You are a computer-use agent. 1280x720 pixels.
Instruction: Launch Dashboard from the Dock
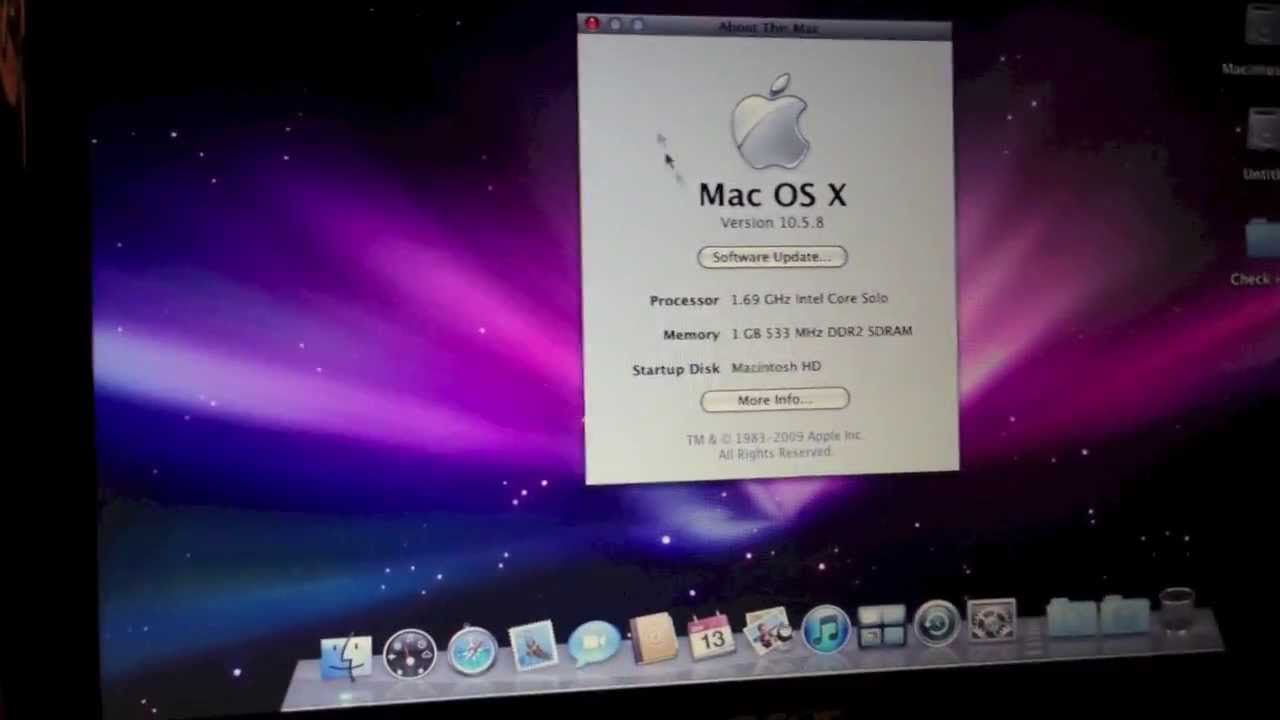[410, 654]
